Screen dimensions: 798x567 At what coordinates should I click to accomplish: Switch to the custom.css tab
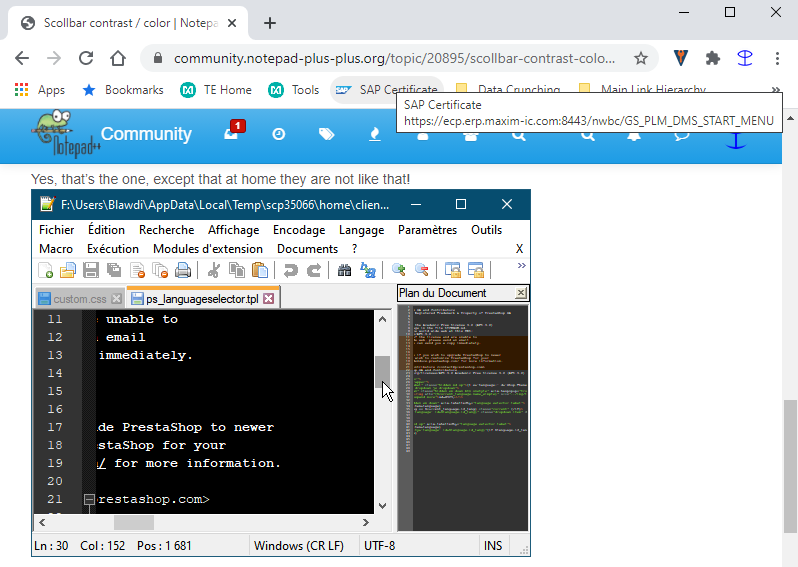80,299
